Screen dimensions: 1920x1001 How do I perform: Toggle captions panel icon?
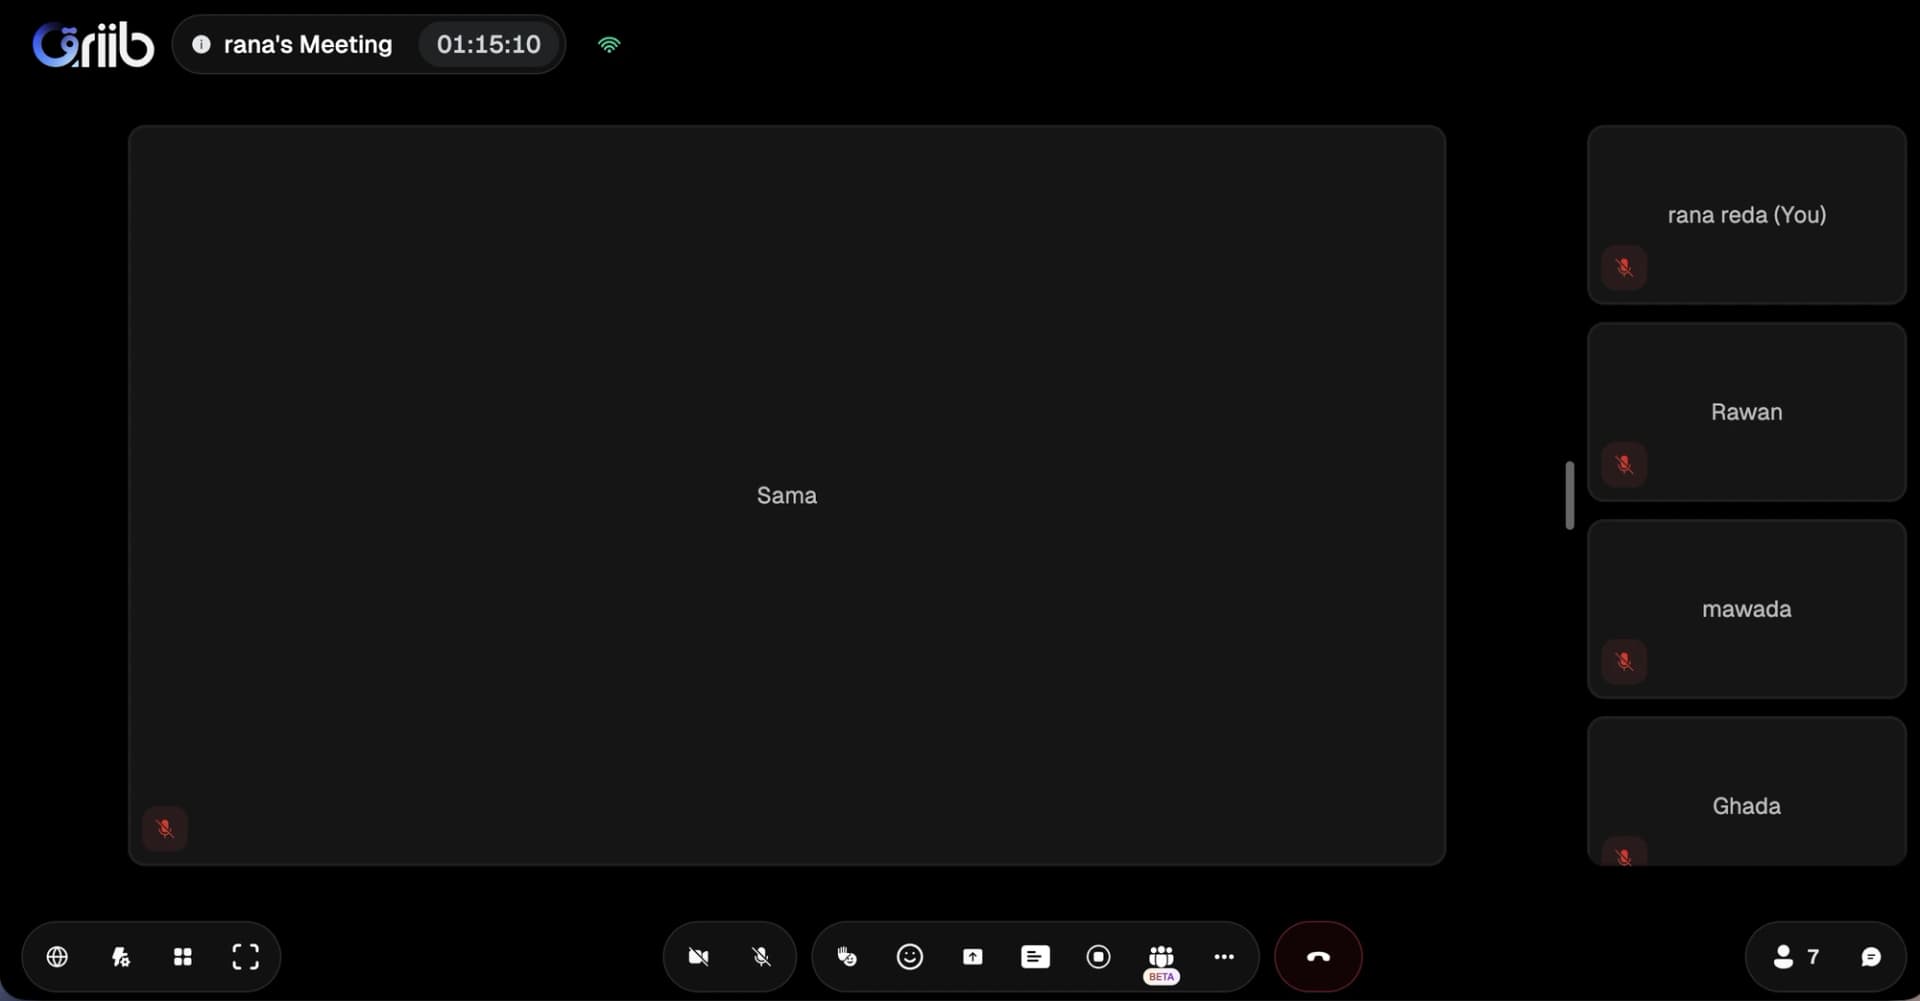(x=1035, y=957)
